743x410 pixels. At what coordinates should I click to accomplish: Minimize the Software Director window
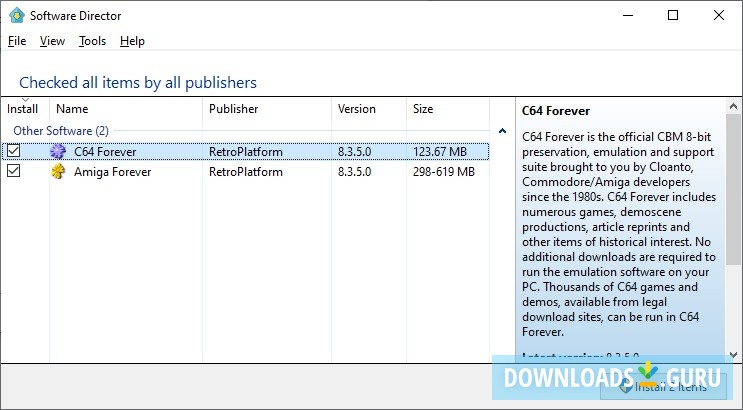(x=628, y=15)
